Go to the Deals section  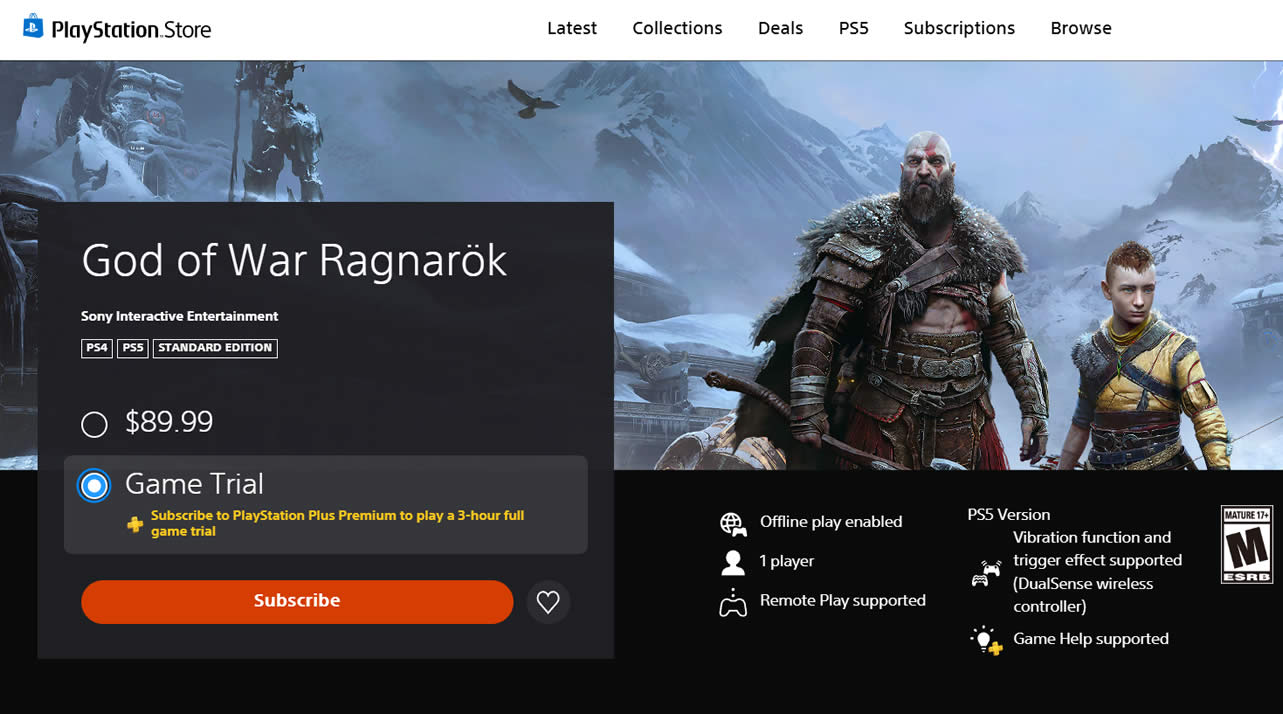(x=780, y=28)
